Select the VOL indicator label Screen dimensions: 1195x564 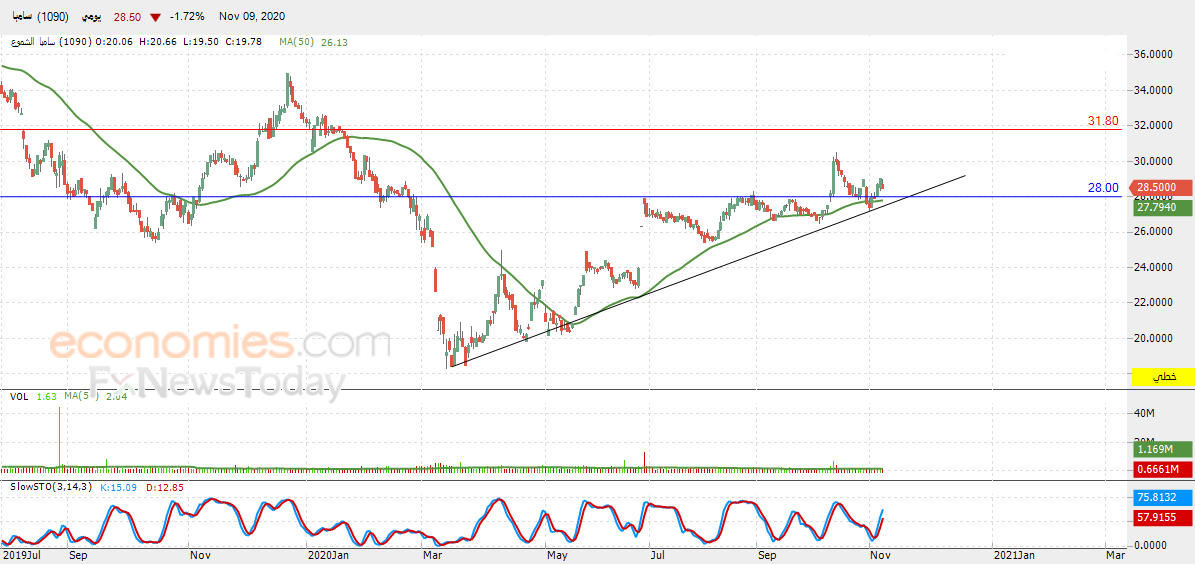[20, 396]
